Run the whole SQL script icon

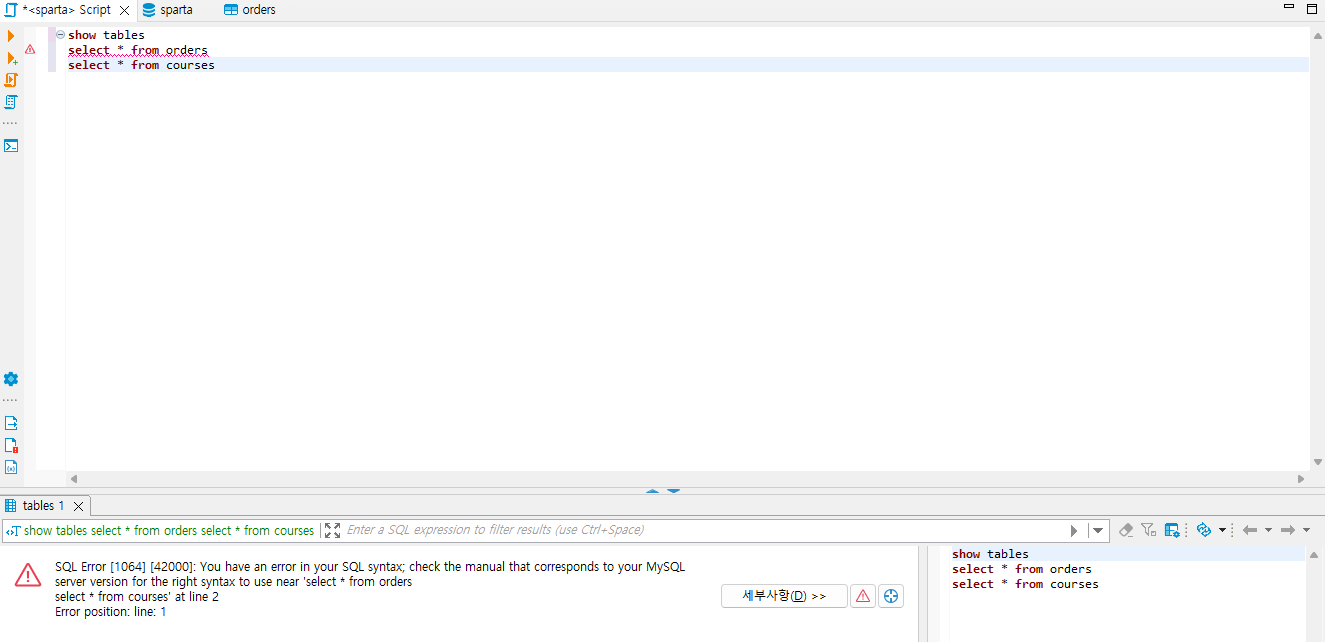tap(11, 80)
